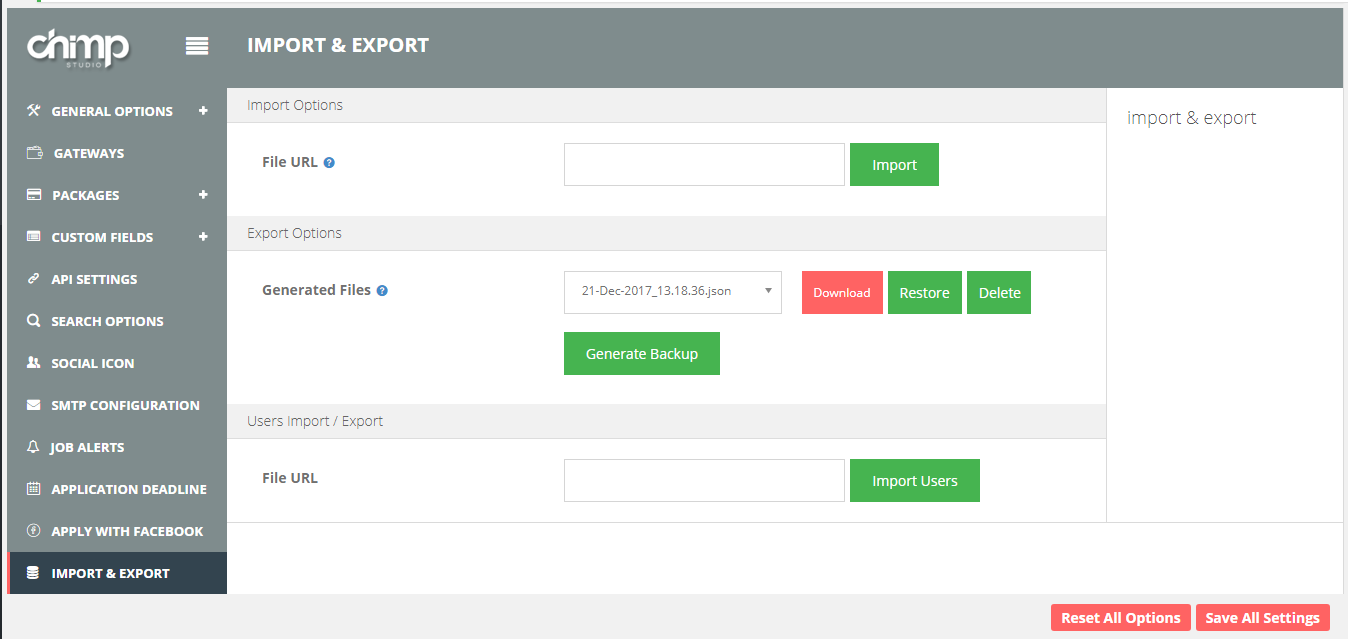This screenshot has width=1348, height=639.
Task: Click Save All Settings button
Action: (1262, 618)
